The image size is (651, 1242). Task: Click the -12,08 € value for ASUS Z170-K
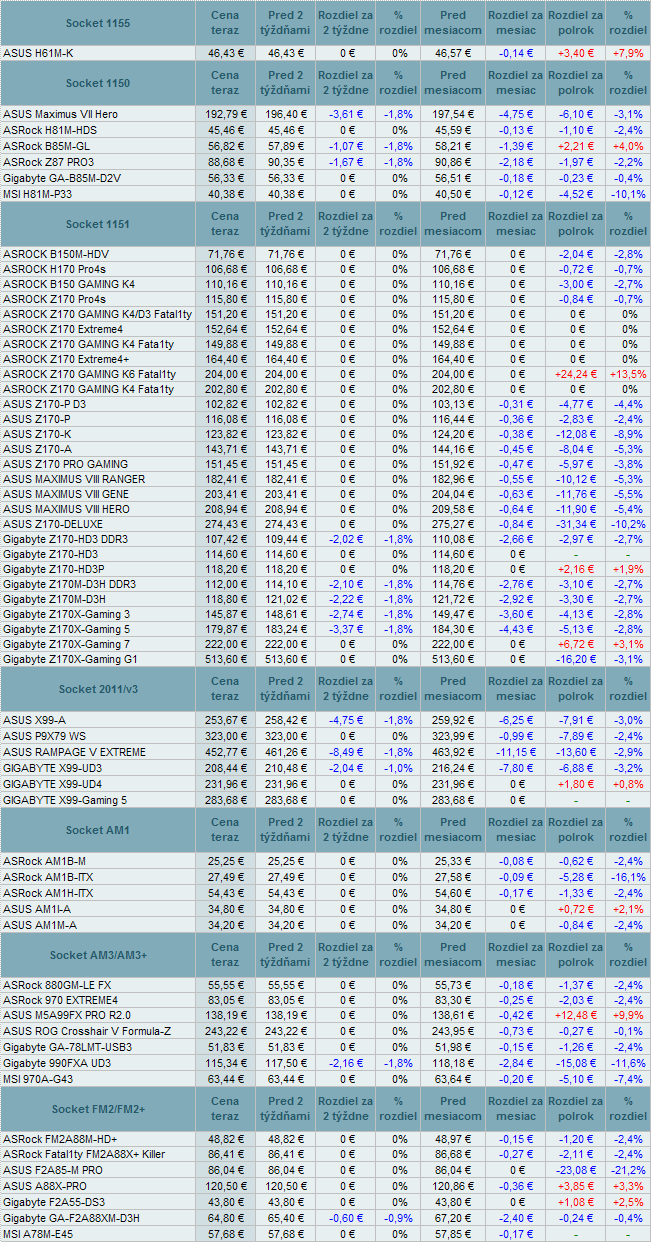575,434
